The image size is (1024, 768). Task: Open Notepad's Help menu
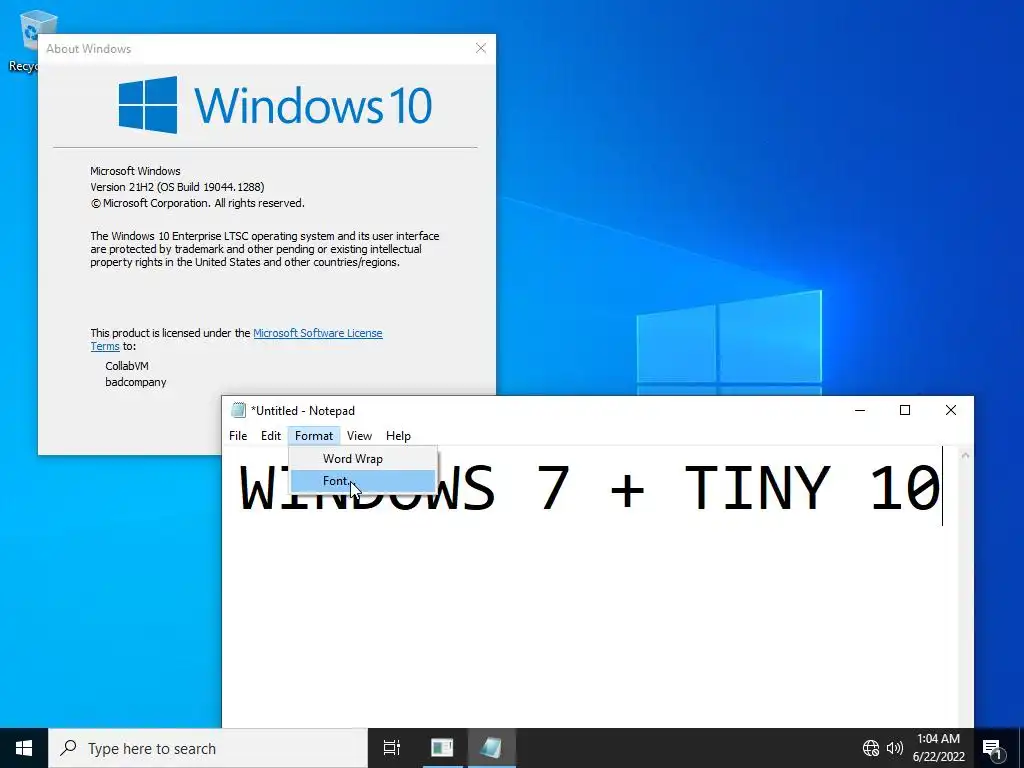(x=398, y=436)
